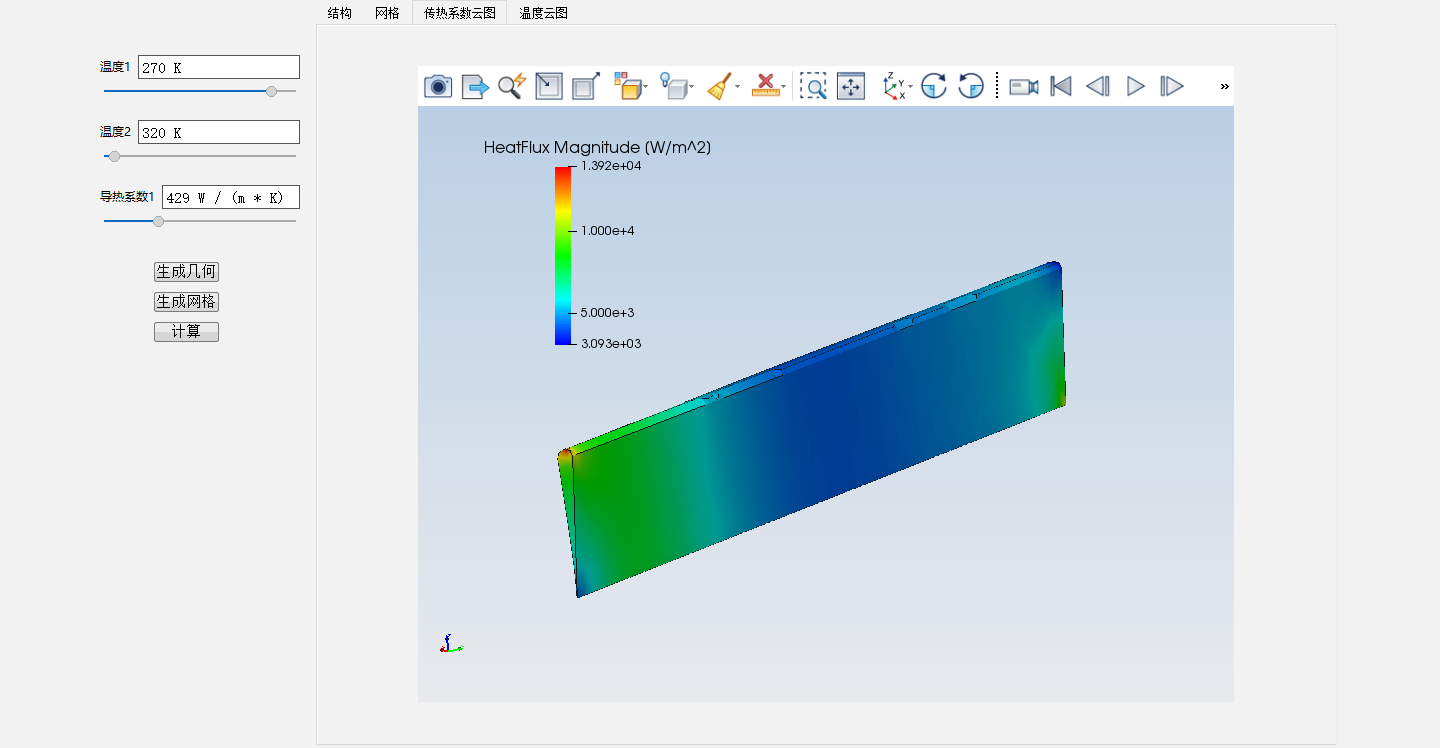
Task: Click the light bulb cube icon
Action: [x=674, y=86]
